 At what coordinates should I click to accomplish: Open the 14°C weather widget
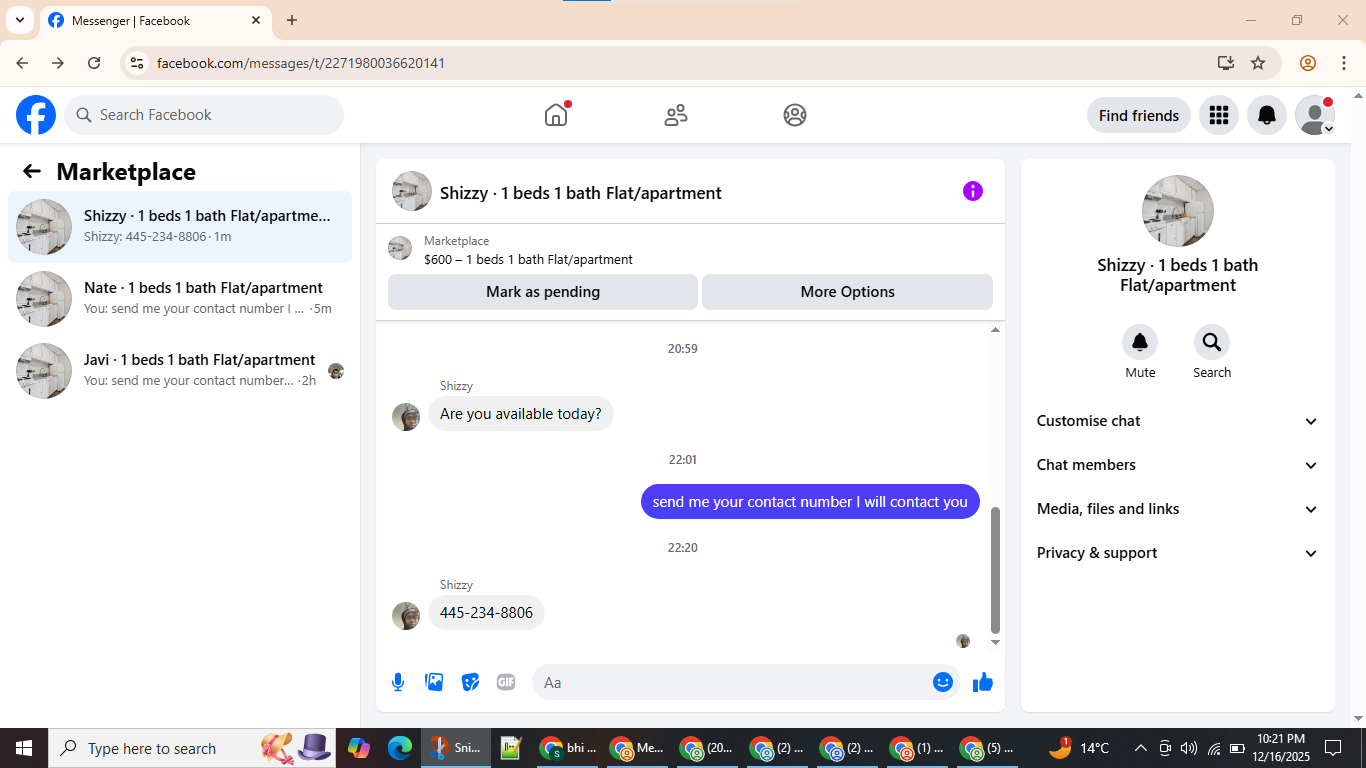[x=1080, y=748]
